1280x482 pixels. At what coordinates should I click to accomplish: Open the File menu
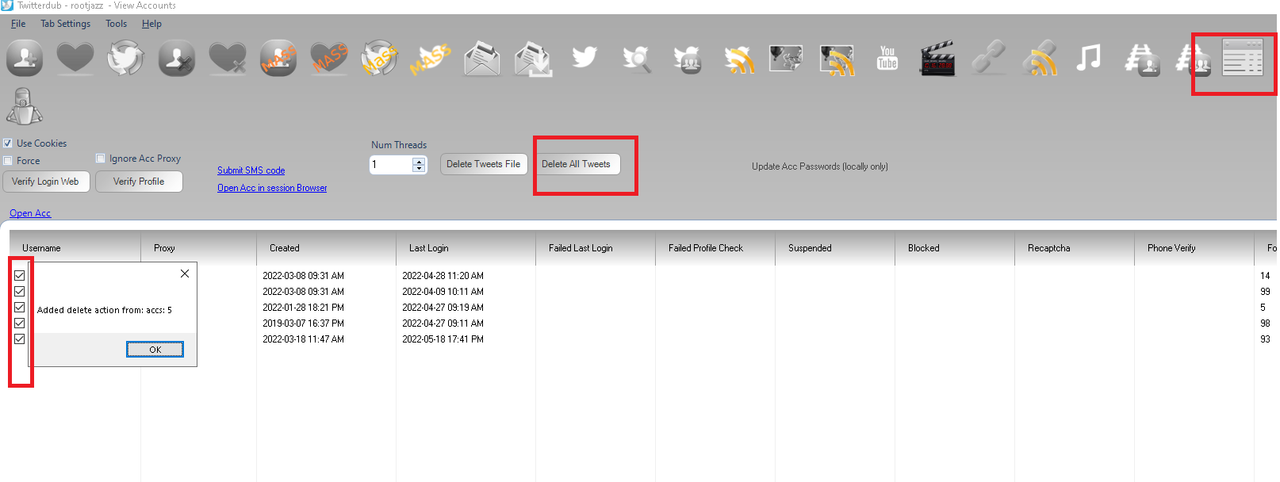click(x=18, y=23)
